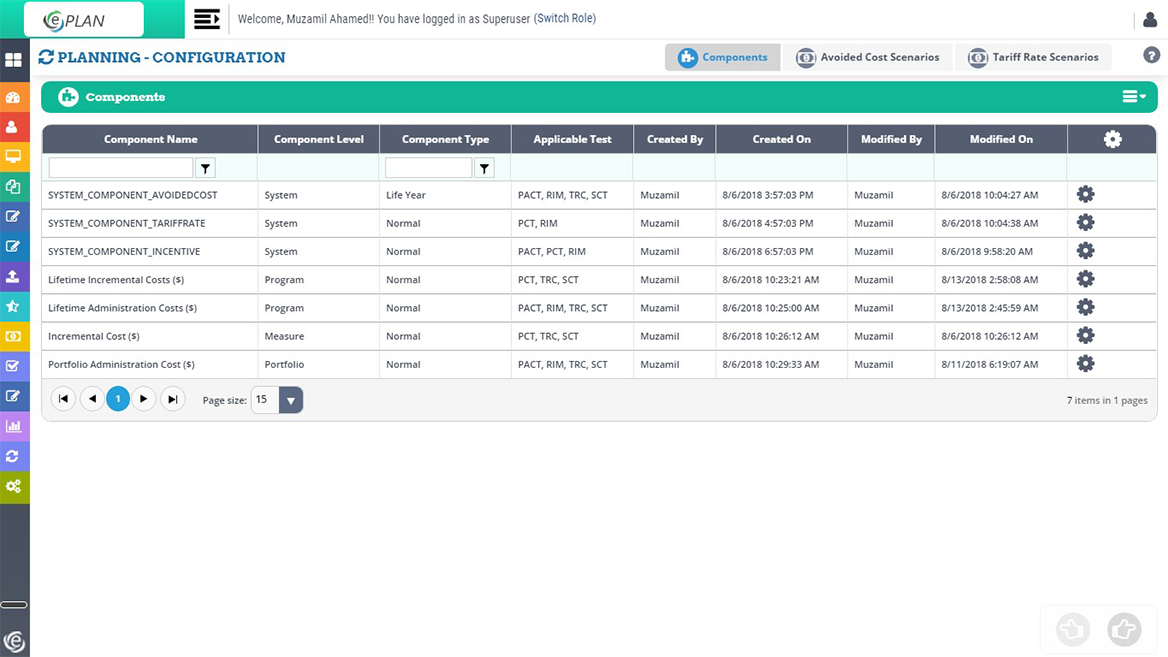Open the currency/cost icon in the sidebar

tap(14, 336)
